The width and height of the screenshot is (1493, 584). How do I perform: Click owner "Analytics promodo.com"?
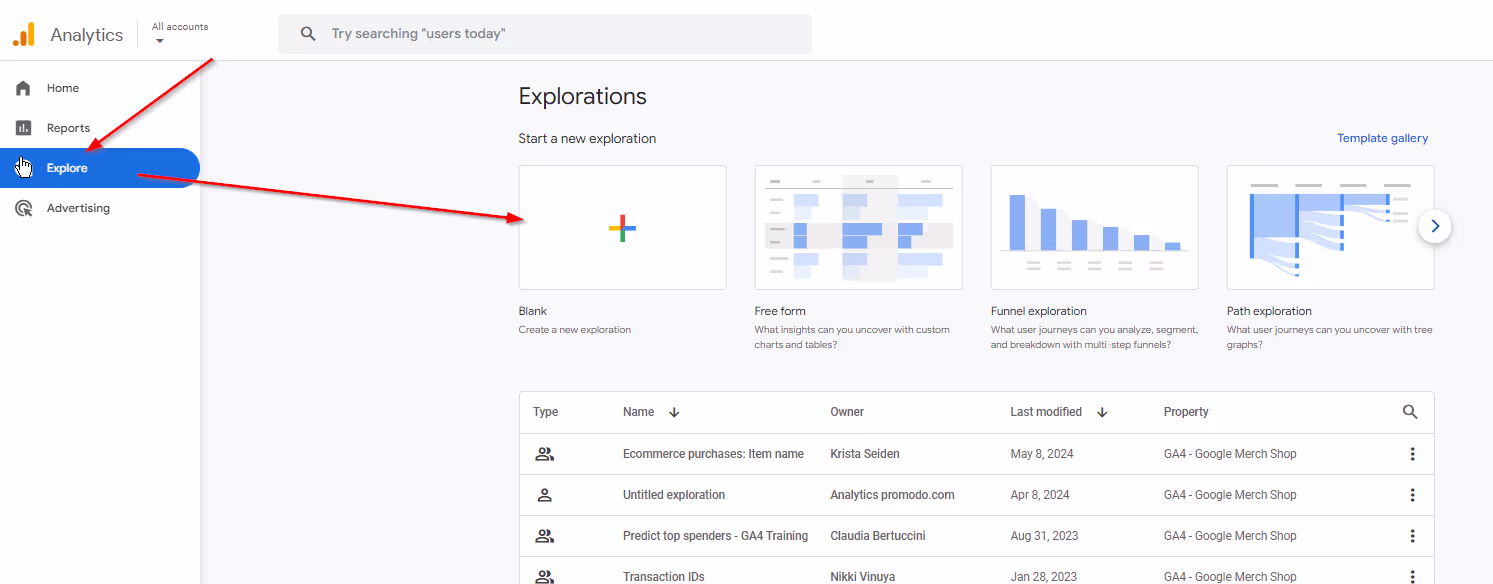tap(892, 495)
